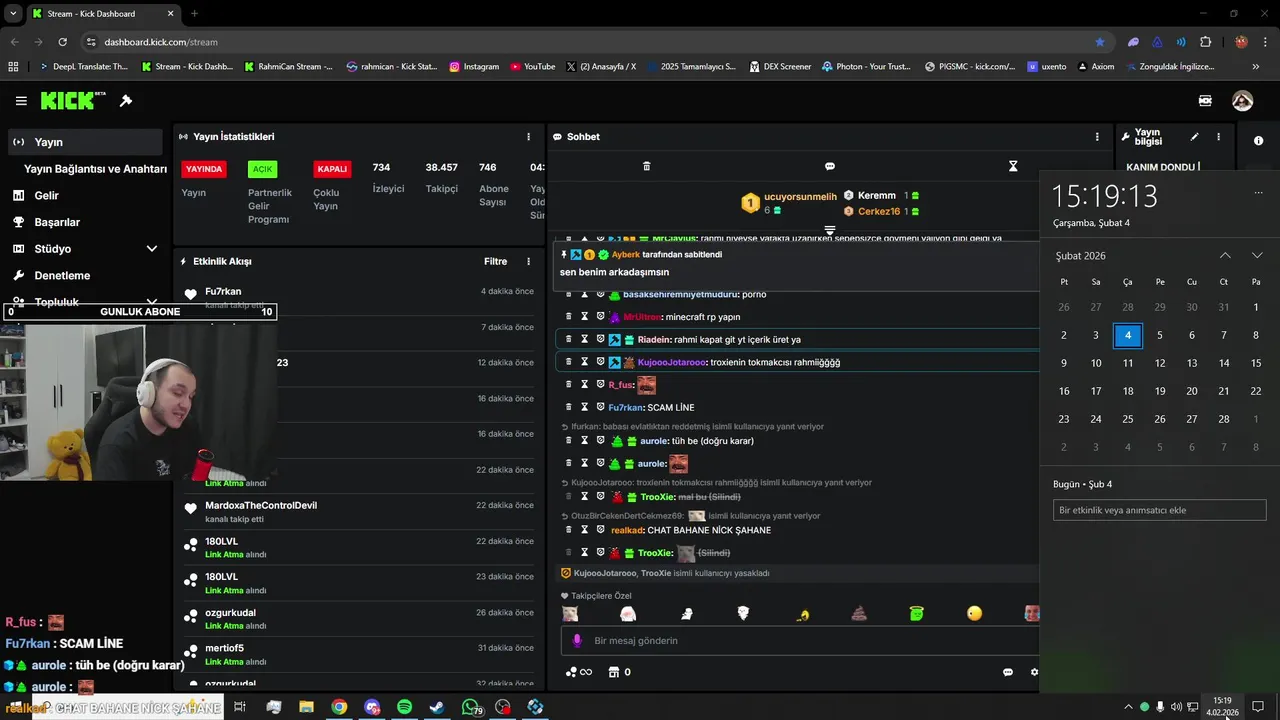The image size is (1280, 720).
Task: Open channel points infinity icon below chat
Action: pyautogui.click(x=579, y=672)
